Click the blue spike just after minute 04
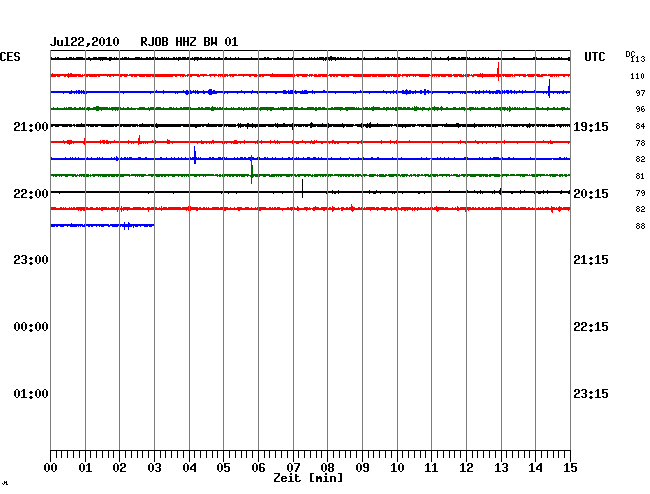The width and height of the screenshot is (650, 494). click(x=195, y=155)
